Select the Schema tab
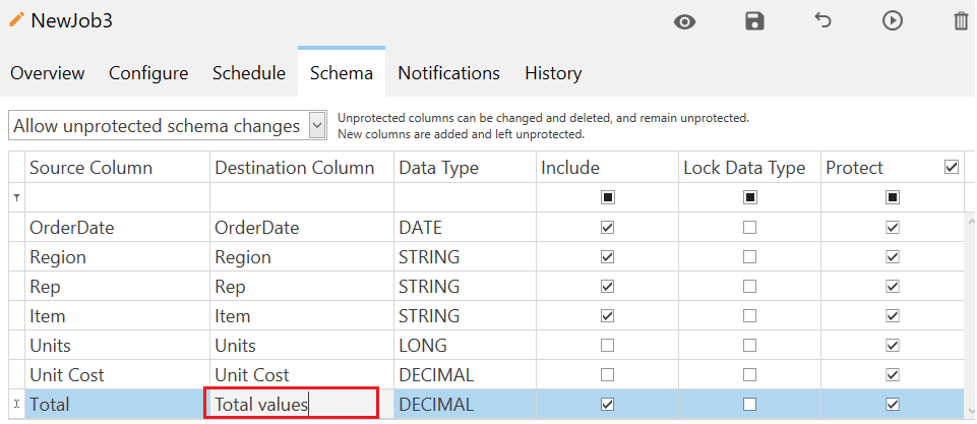977x424 pixels. click(341, 73)
